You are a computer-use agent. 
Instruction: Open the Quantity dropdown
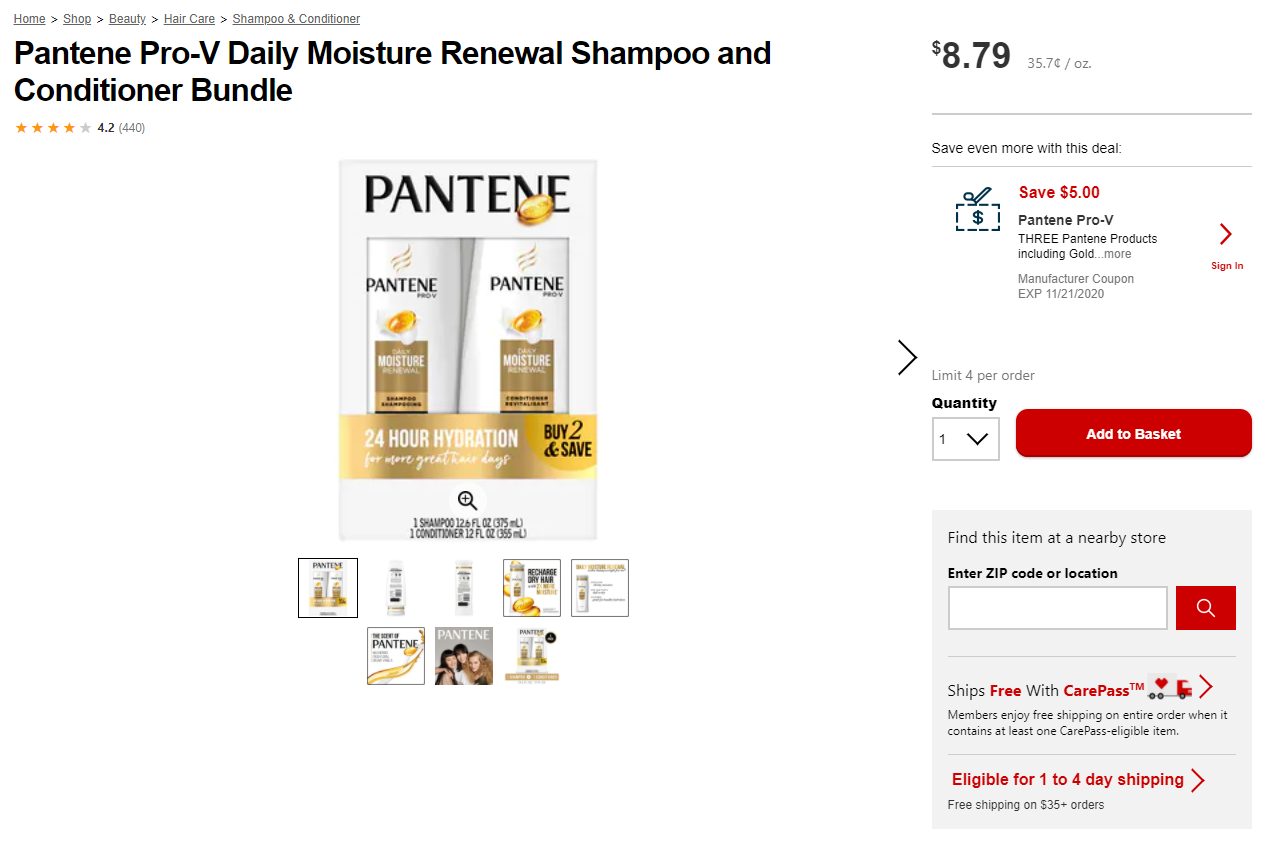[965, 439]
